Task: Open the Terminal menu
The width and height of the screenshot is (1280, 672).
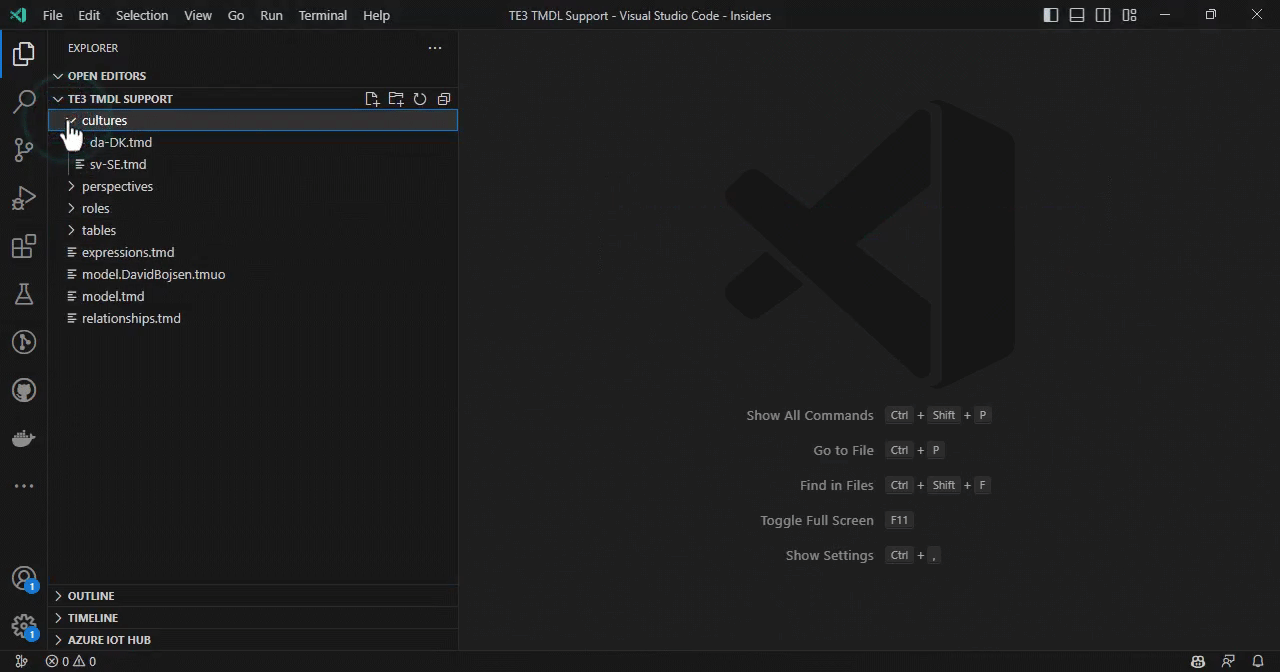Action: (x=322, y=15)
